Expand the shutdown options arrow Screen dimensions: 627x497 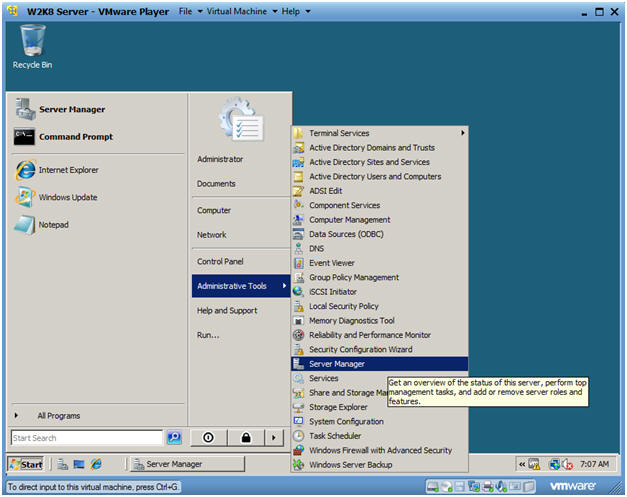[274, 437]
